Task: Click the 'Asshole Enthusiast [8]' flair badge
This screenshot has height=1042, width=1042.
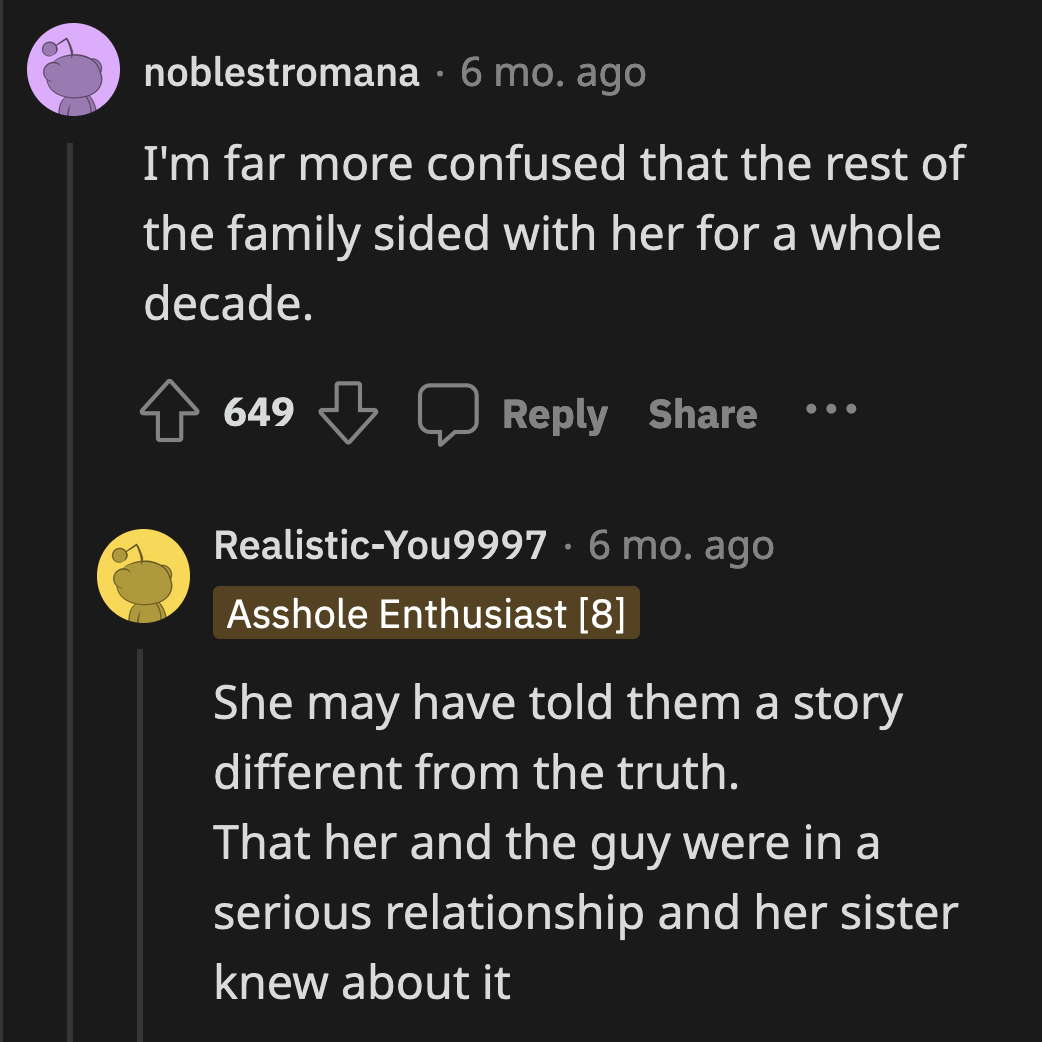Action: (427, 613)
